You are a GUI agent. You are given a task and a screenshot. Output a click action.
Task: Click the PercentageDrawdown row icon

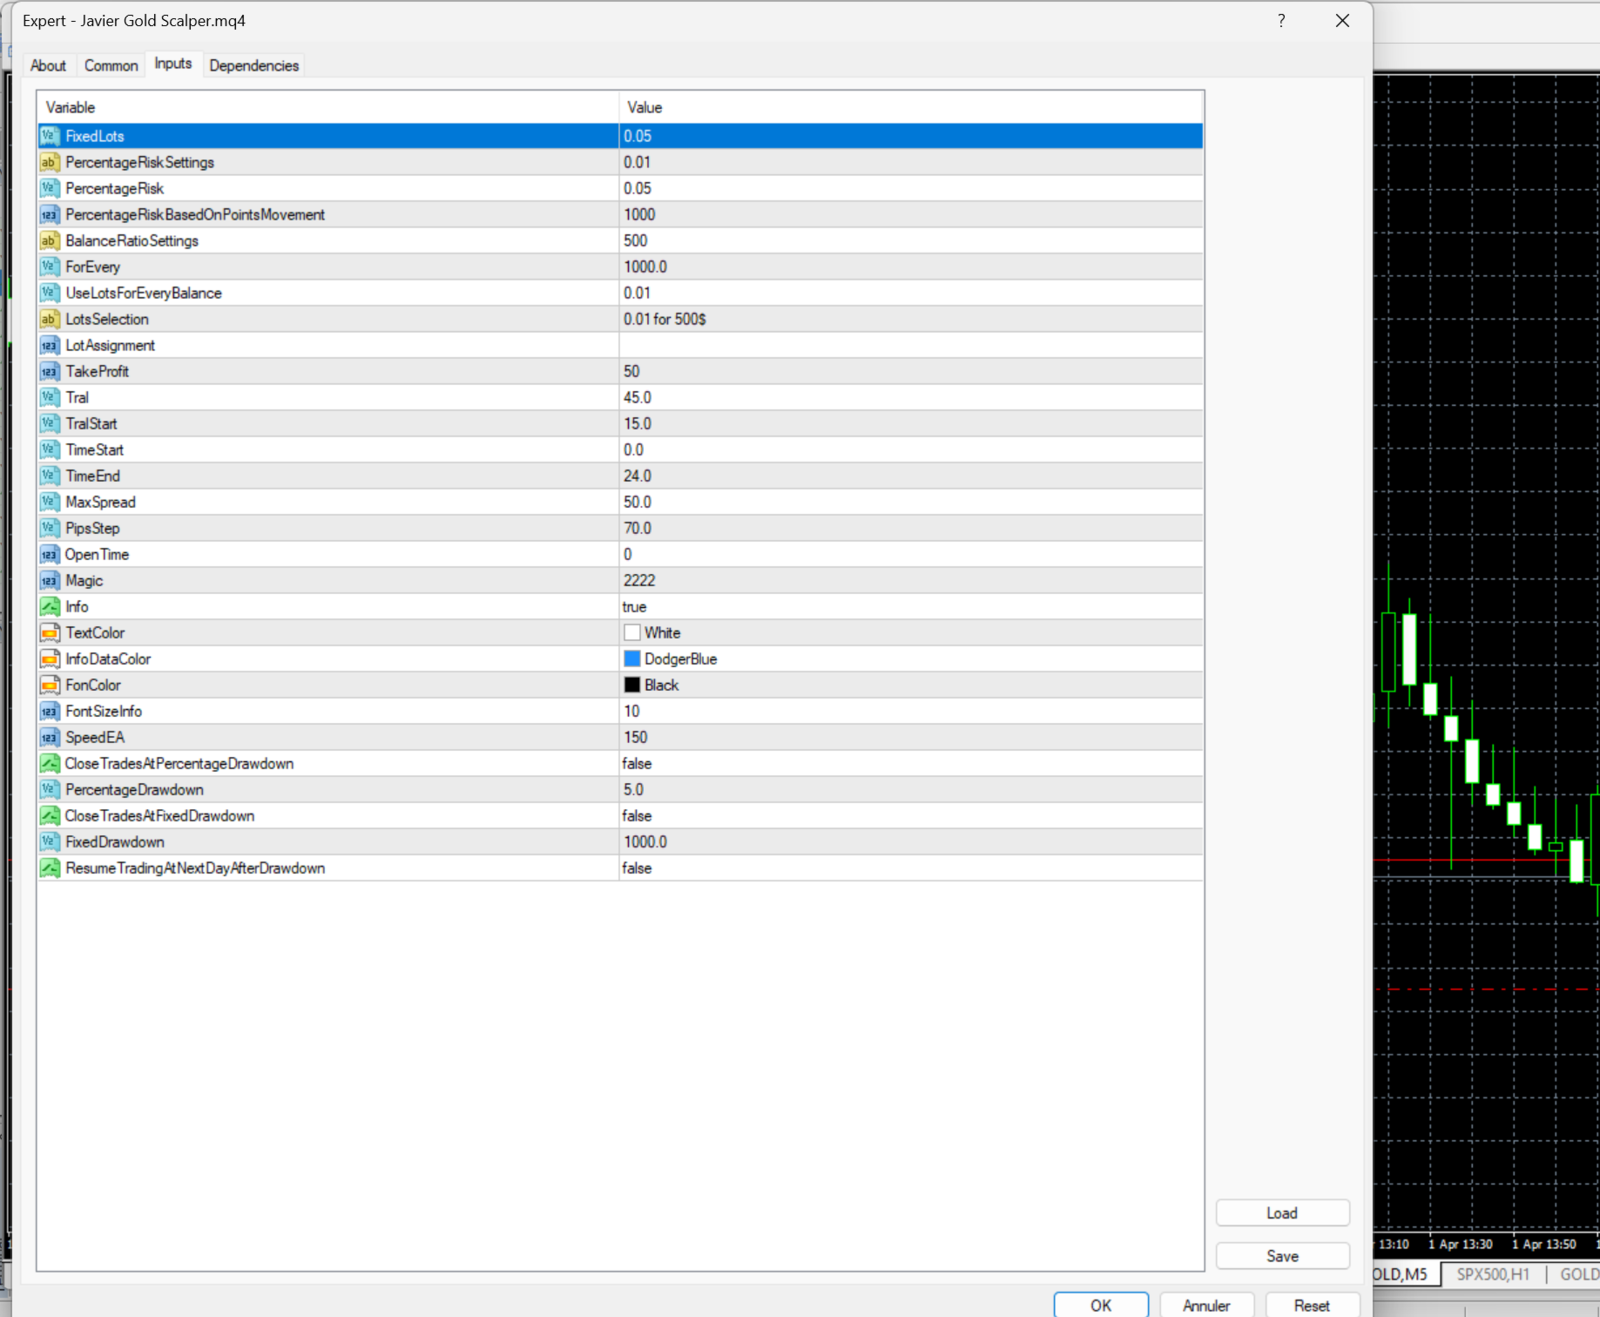[x=49, y=790]
